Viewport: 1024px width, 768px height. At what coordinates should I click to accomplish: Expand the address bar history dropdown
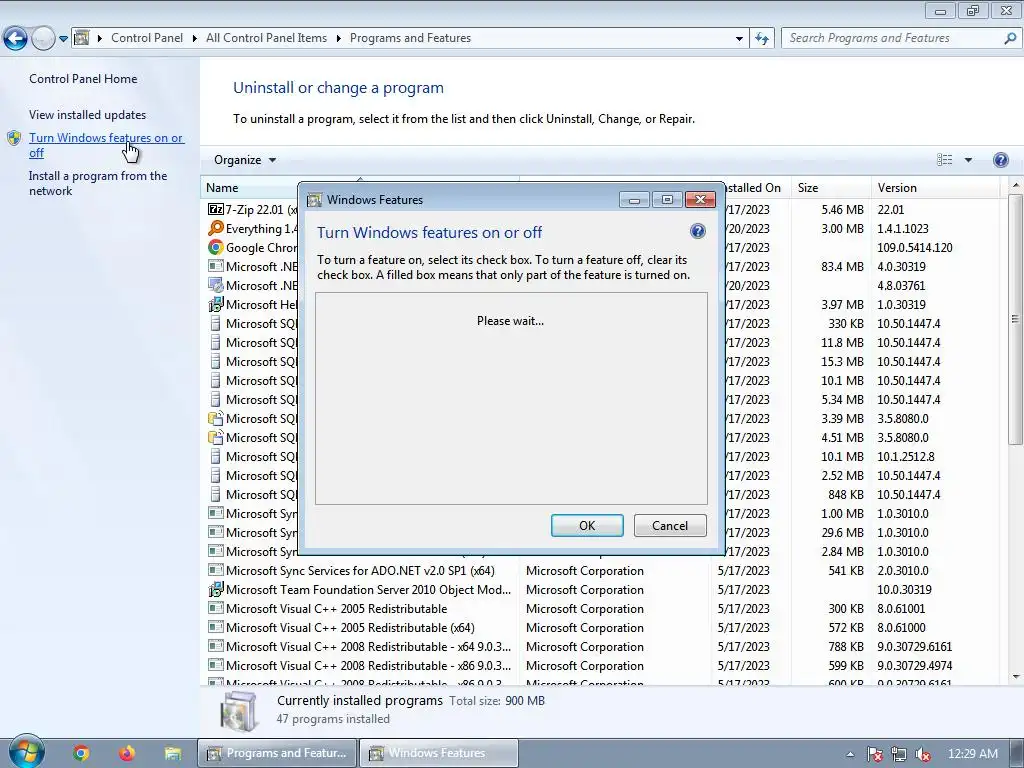[739, 39]
